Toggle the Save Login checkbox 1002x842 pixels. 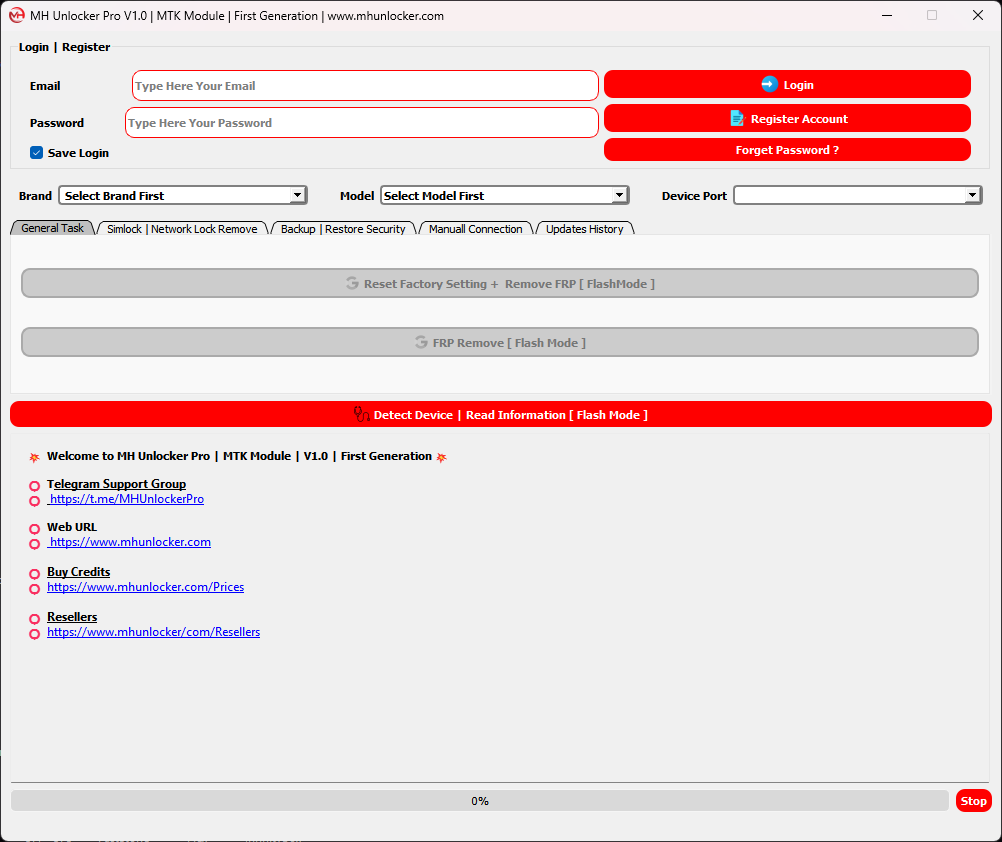(x=37, y=153)
